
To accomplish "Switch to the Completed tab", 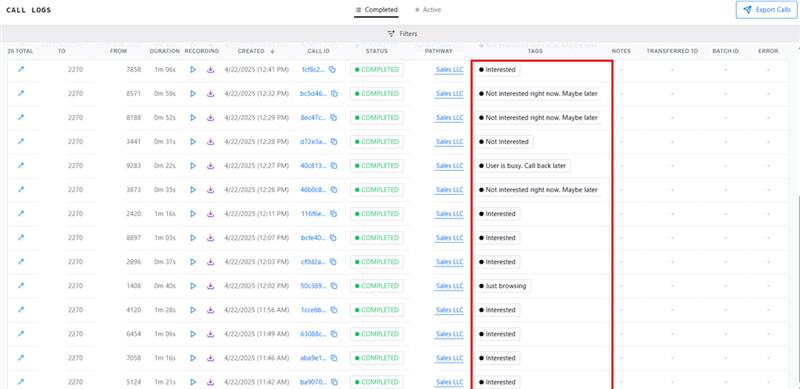I will coord(377,10).
